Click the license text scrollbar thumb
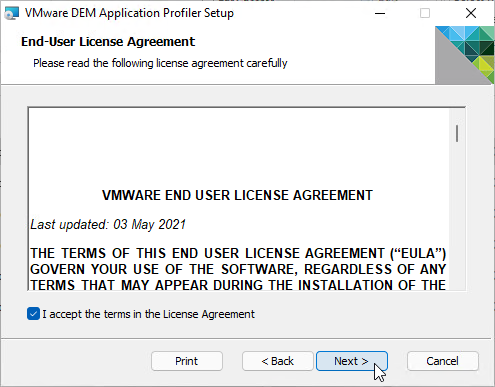The width and height of the screenshot is (495, 387). pos(457,133)
